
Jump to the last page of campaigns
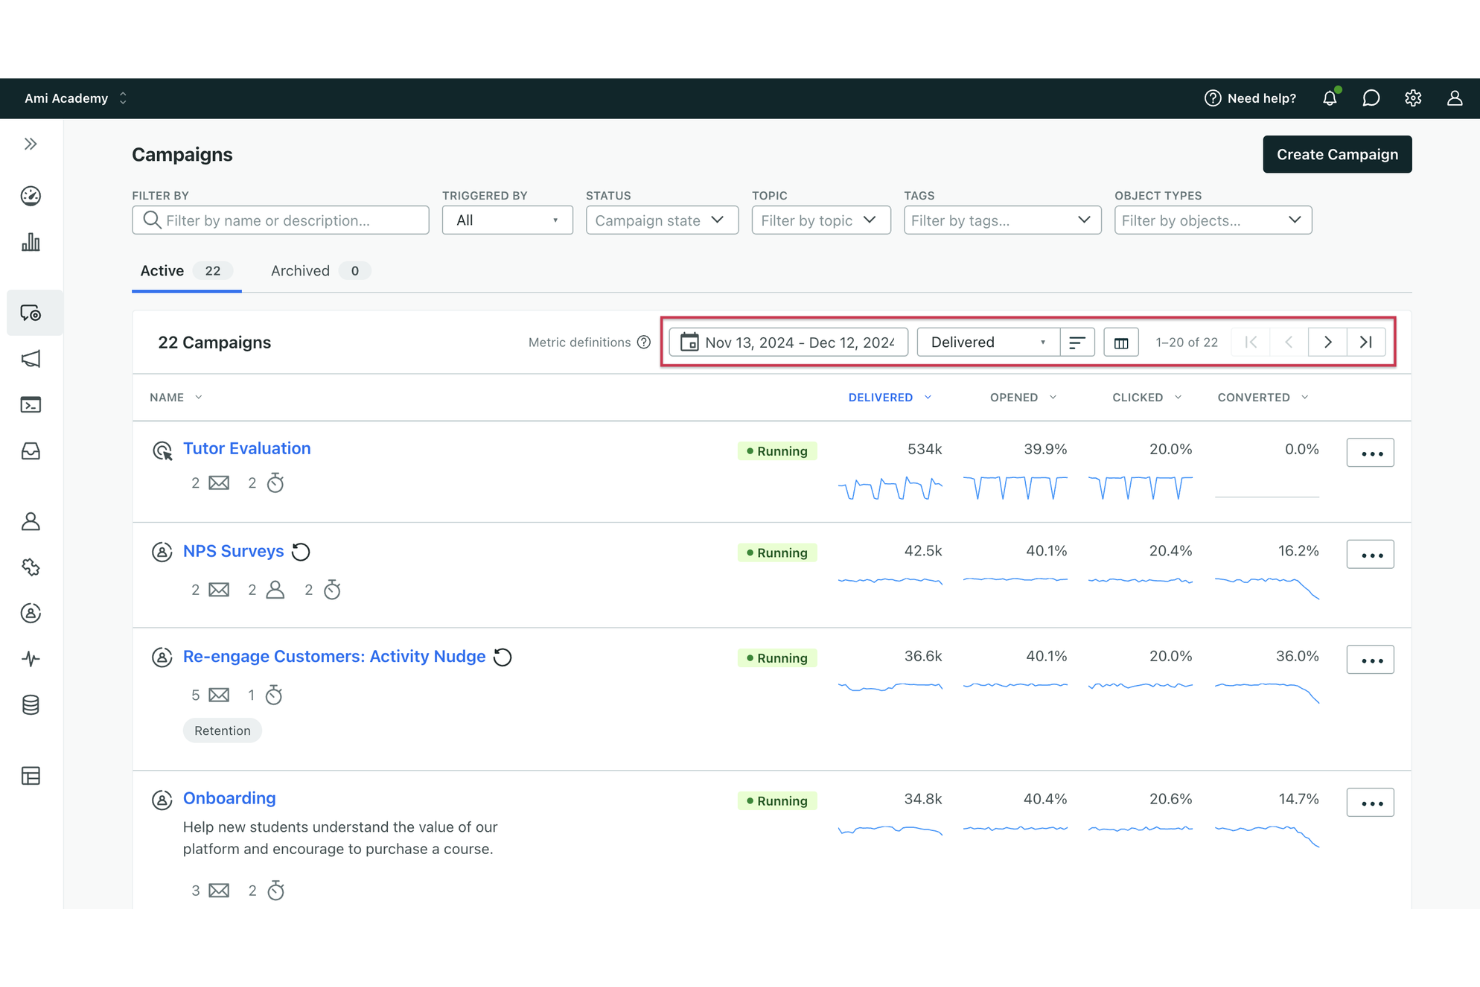1366,342
